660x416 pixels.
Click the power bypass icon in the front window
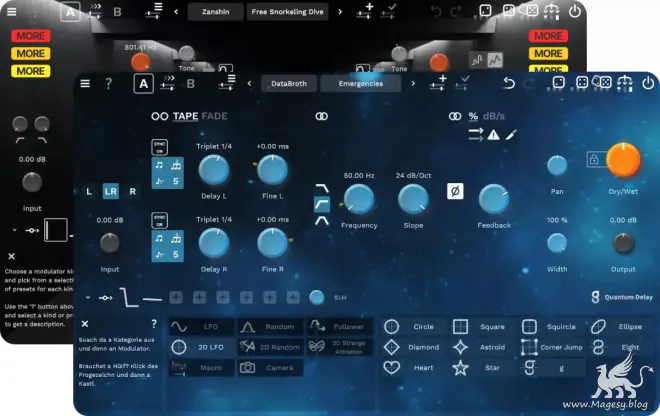pyautogui.click(x=648, y=83)
